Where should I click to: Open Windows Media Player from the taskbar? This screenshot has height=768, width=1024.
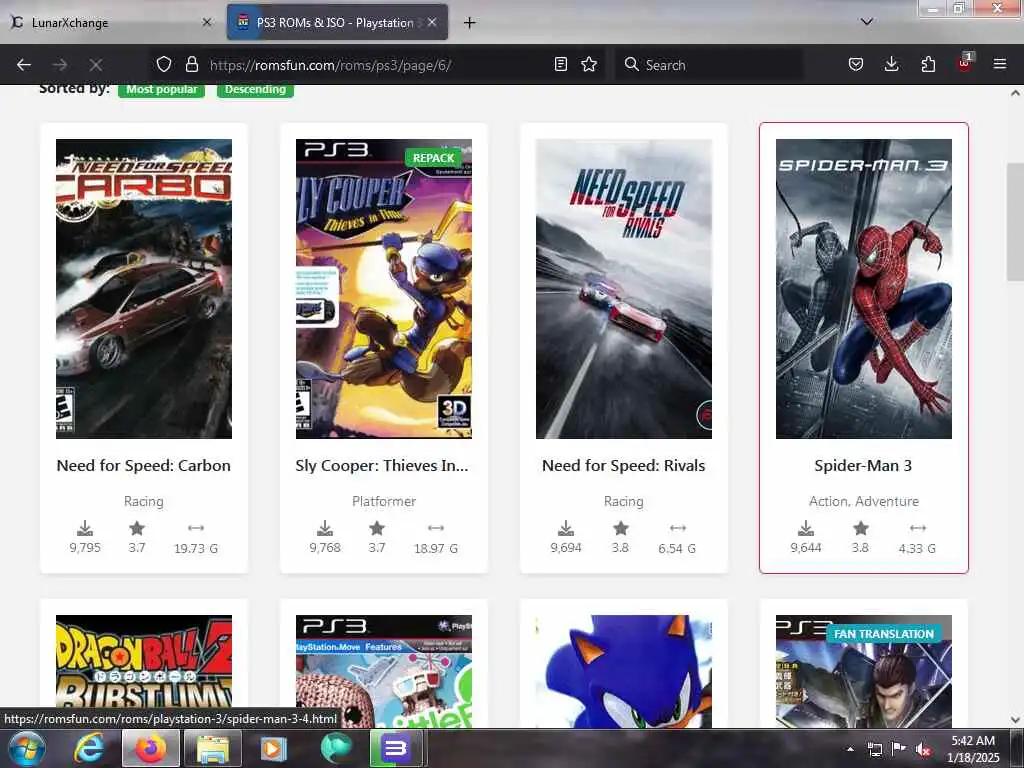click(x=273, y=749)
